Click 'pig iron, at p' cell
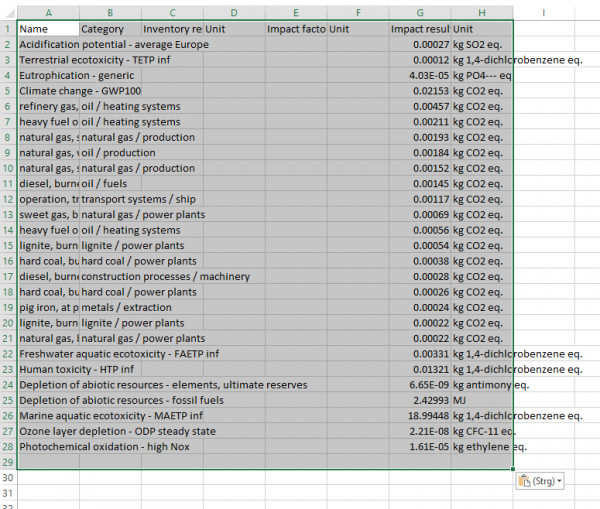 click(x=49, y=307)
